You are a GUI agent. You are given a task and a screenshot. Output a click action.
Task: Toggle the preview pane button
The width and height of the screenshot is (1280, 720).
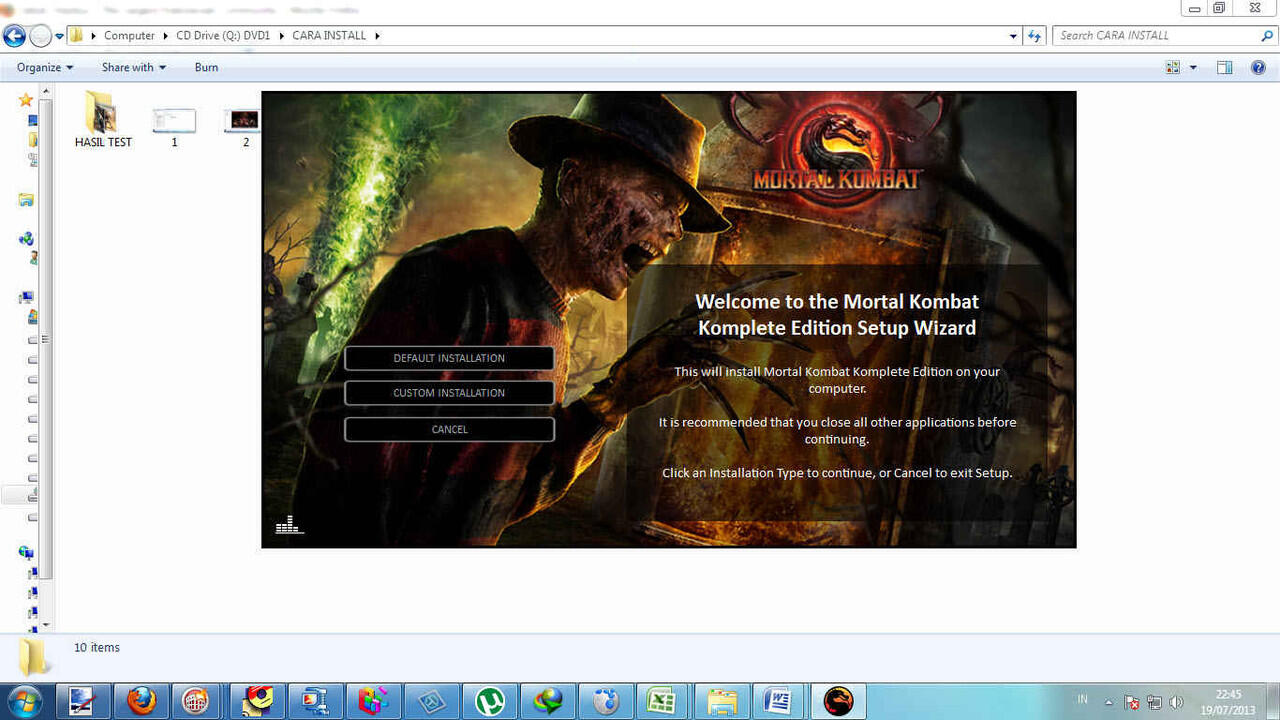click(1224, 67)
